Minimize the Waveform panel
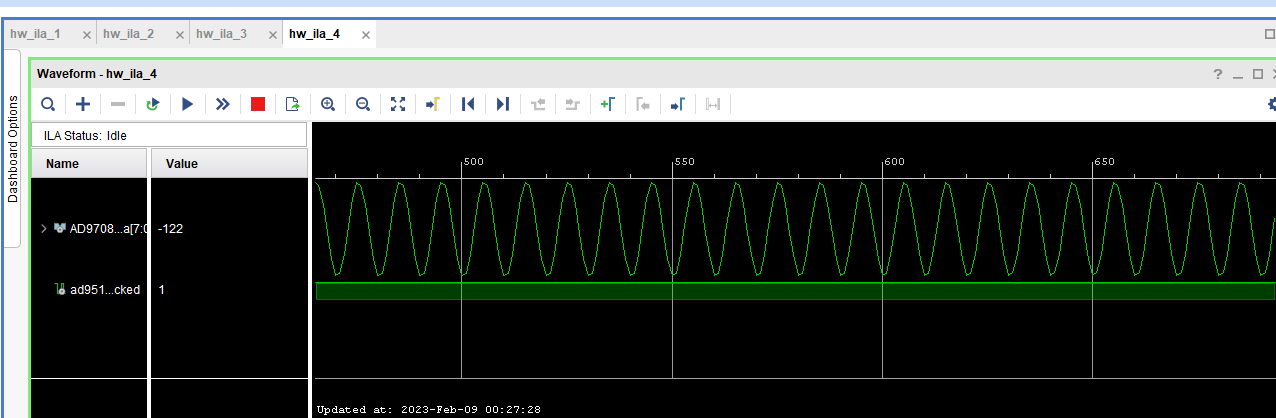Screen dimensions: 1276x418 click(x=1238, y=75)
